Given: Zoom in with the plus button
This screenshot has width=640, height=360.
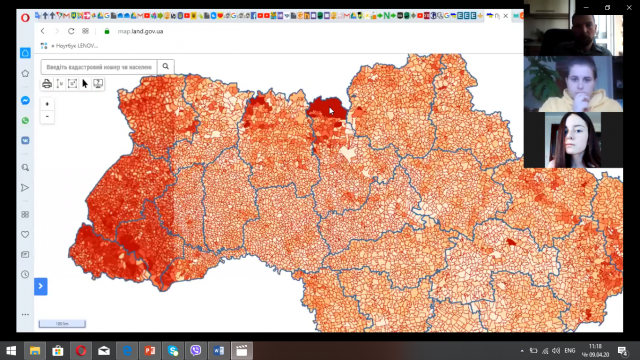Looking at the screenshot, I should click(47, 104).
